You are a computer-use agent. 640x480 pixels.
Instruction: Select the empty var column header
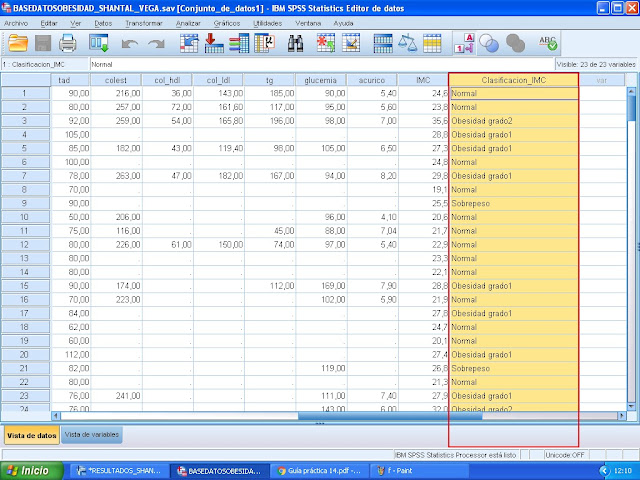coord(602,80)
